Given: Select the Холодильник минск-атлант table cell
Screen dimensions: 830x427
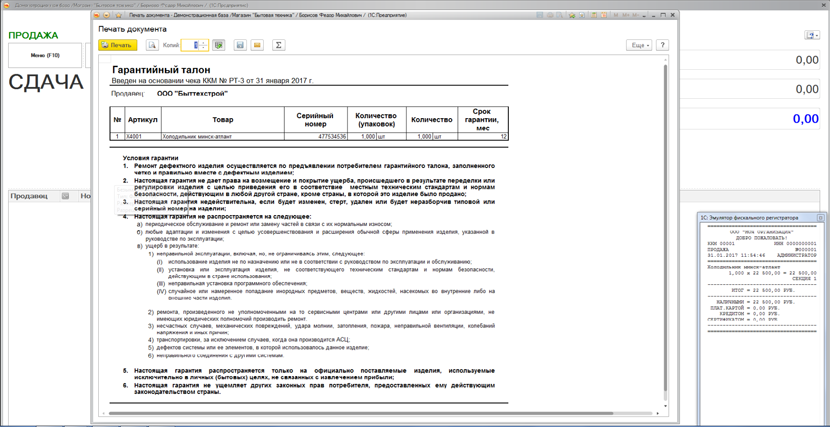Looking at the screenshot, I should click(222, 137).
